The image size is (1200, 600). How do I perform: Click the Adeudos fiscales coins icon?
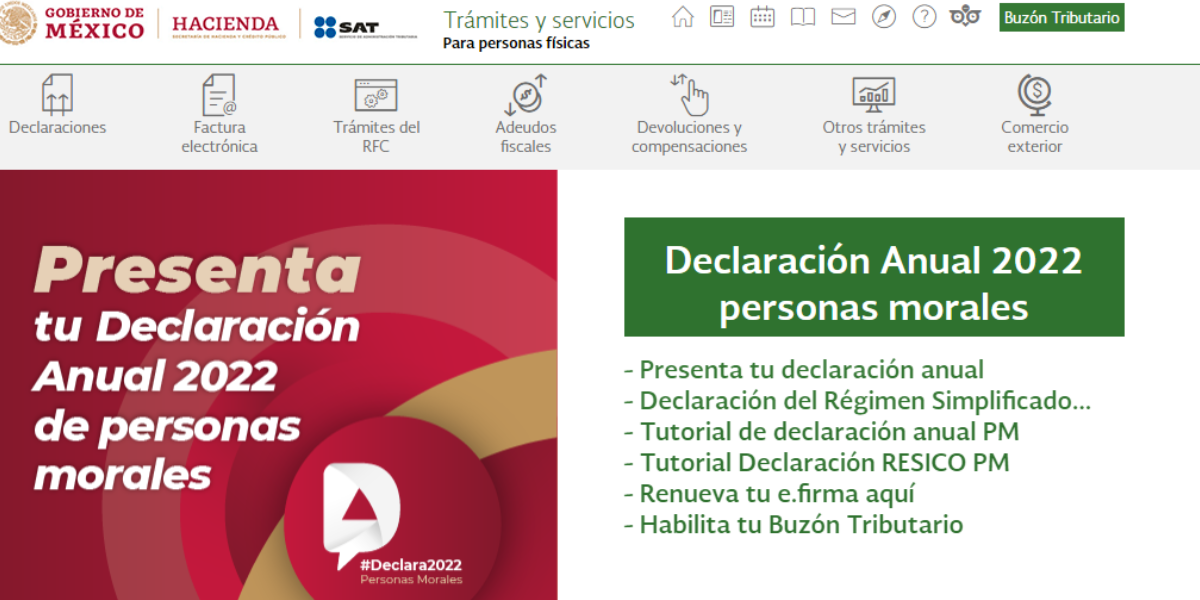526,94
